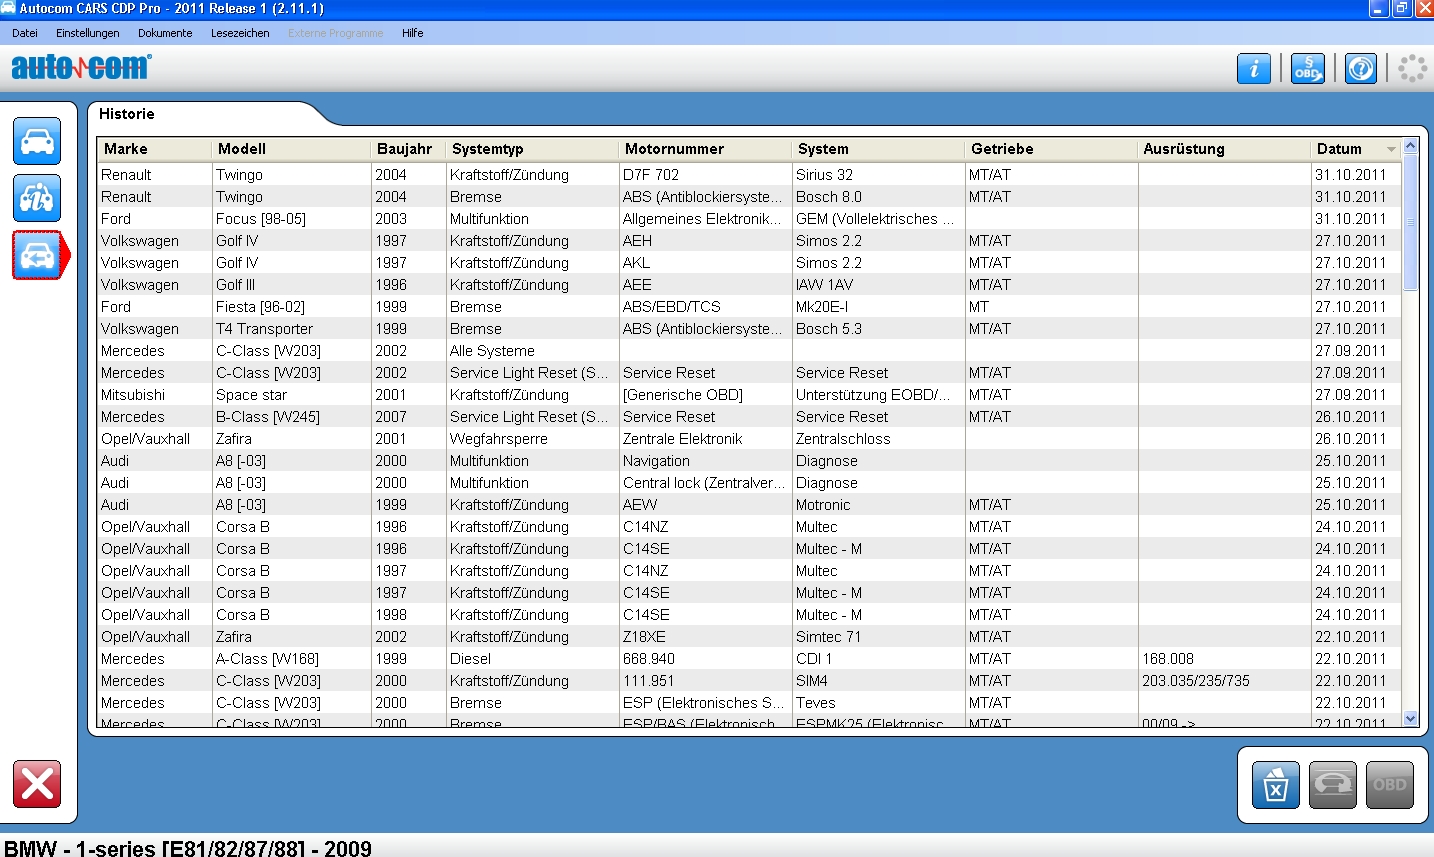Screen dimensions: 1434x857
Task: Click the car vehicle selection icon
Action: tap(37, 141)
